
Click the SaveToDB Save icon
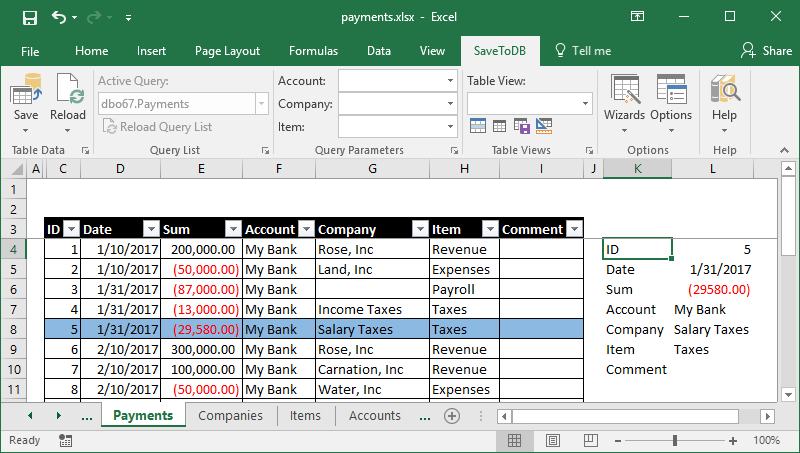coord(26,89)
